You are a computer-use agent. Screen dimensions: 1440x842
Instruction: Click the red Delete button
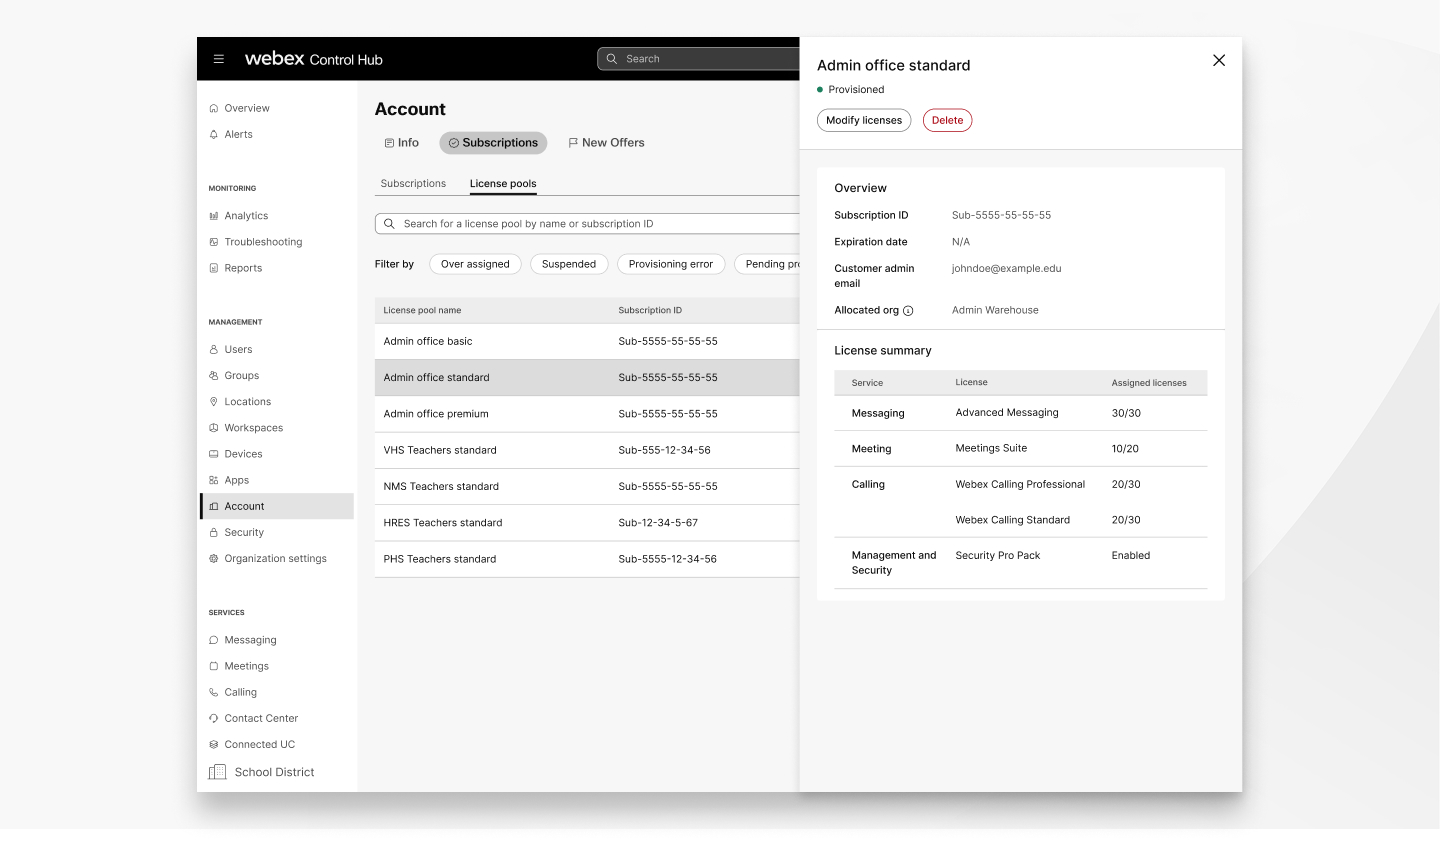(947, 120)
